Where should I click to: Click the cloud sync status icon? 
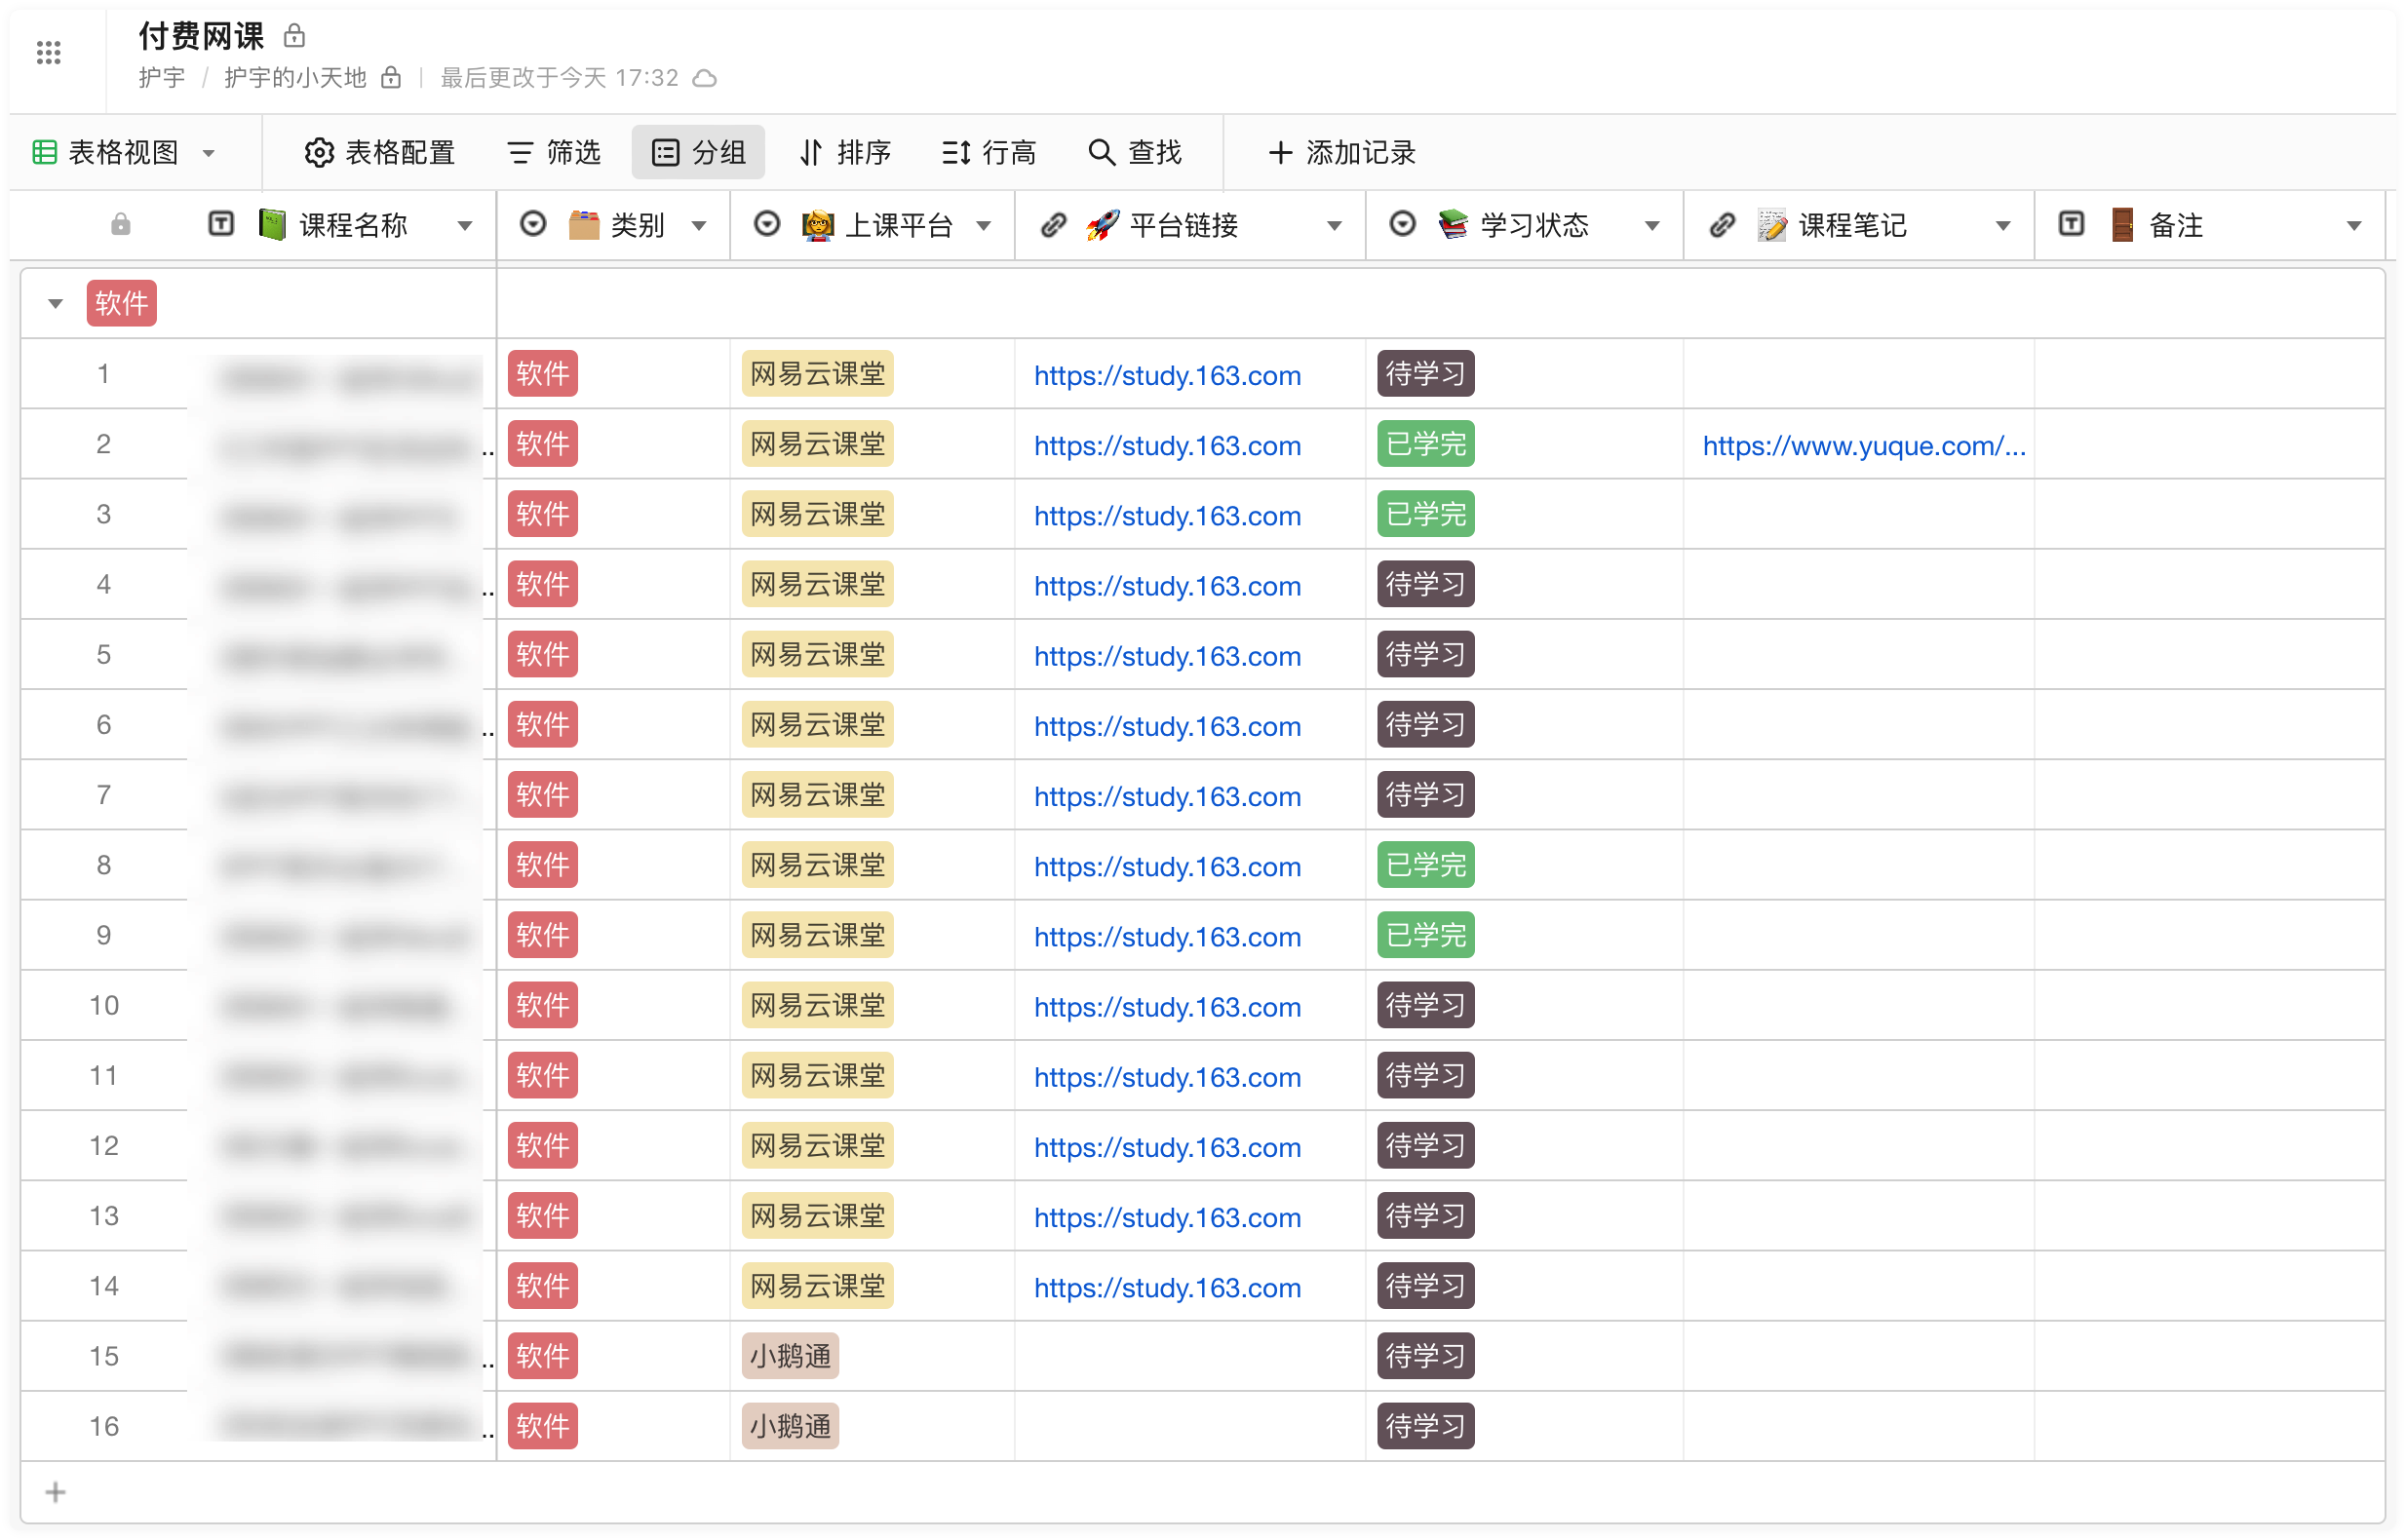coord(705,78)
